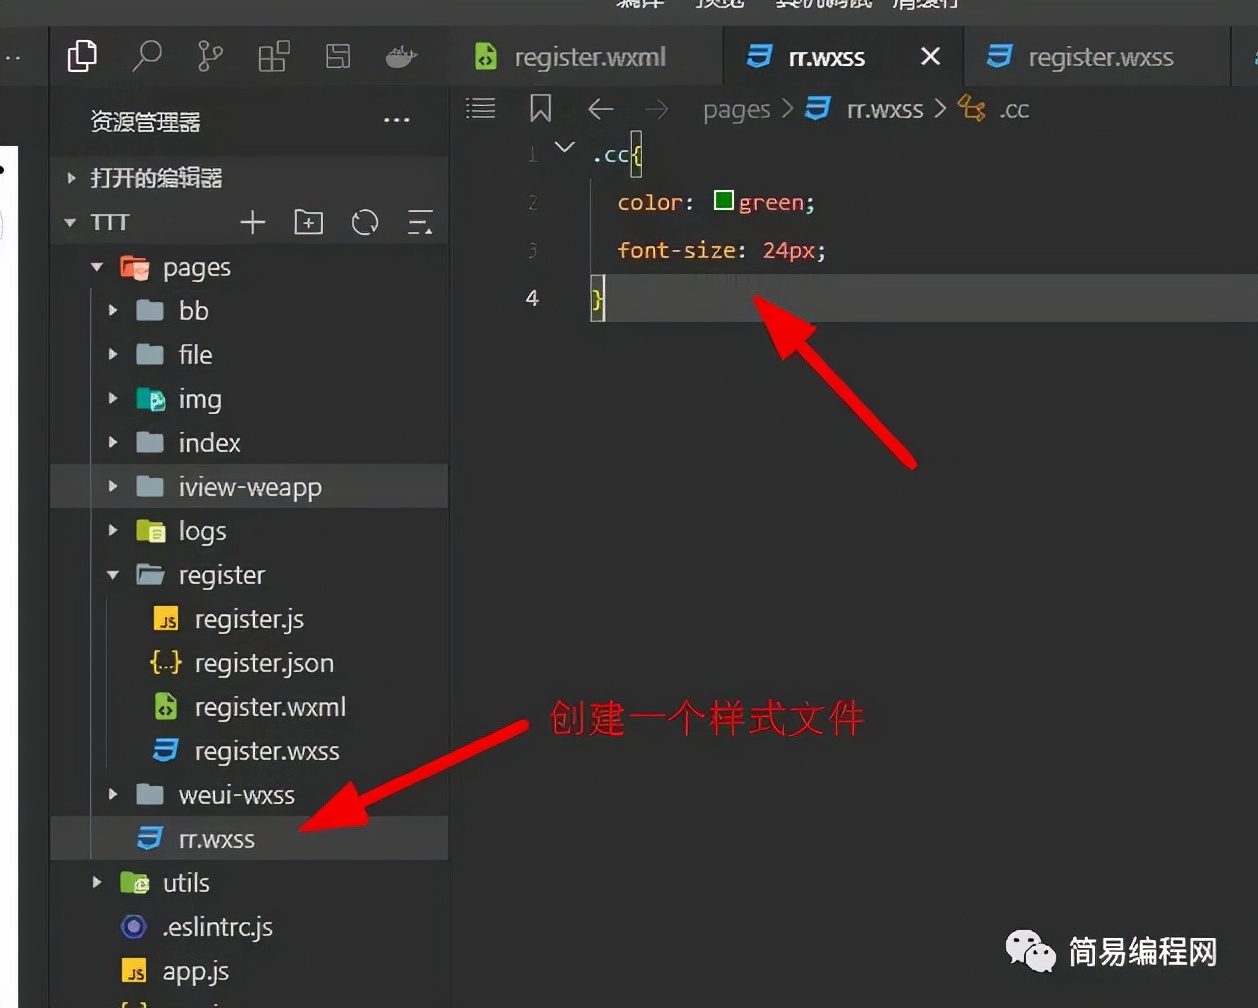Click the New Folder icon in Explorer
Screen dimensions: 1258x1008
[308, 222]
